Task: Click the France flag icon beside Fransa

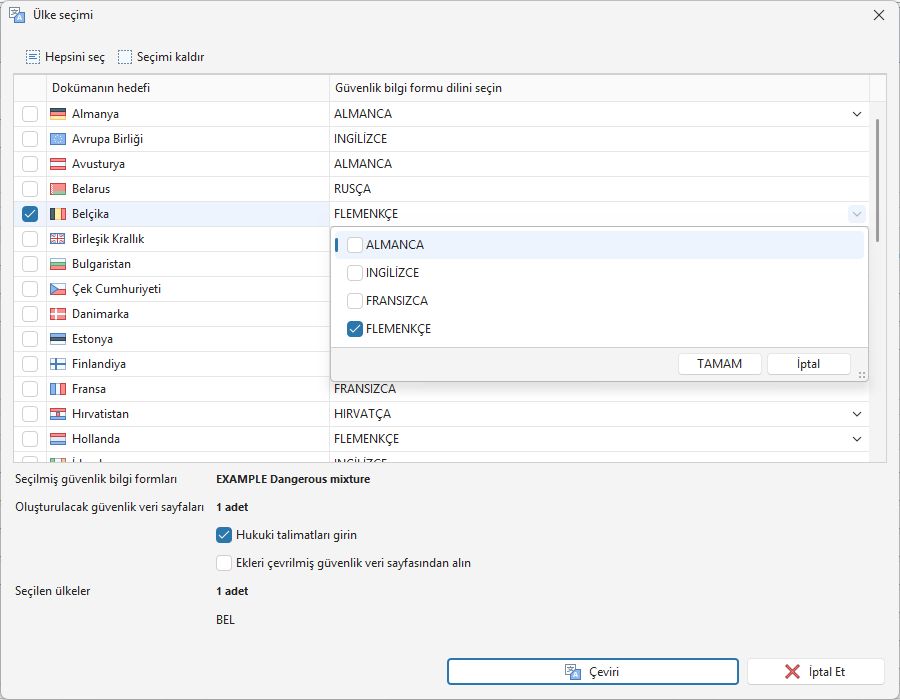Action: click(58, 389)
